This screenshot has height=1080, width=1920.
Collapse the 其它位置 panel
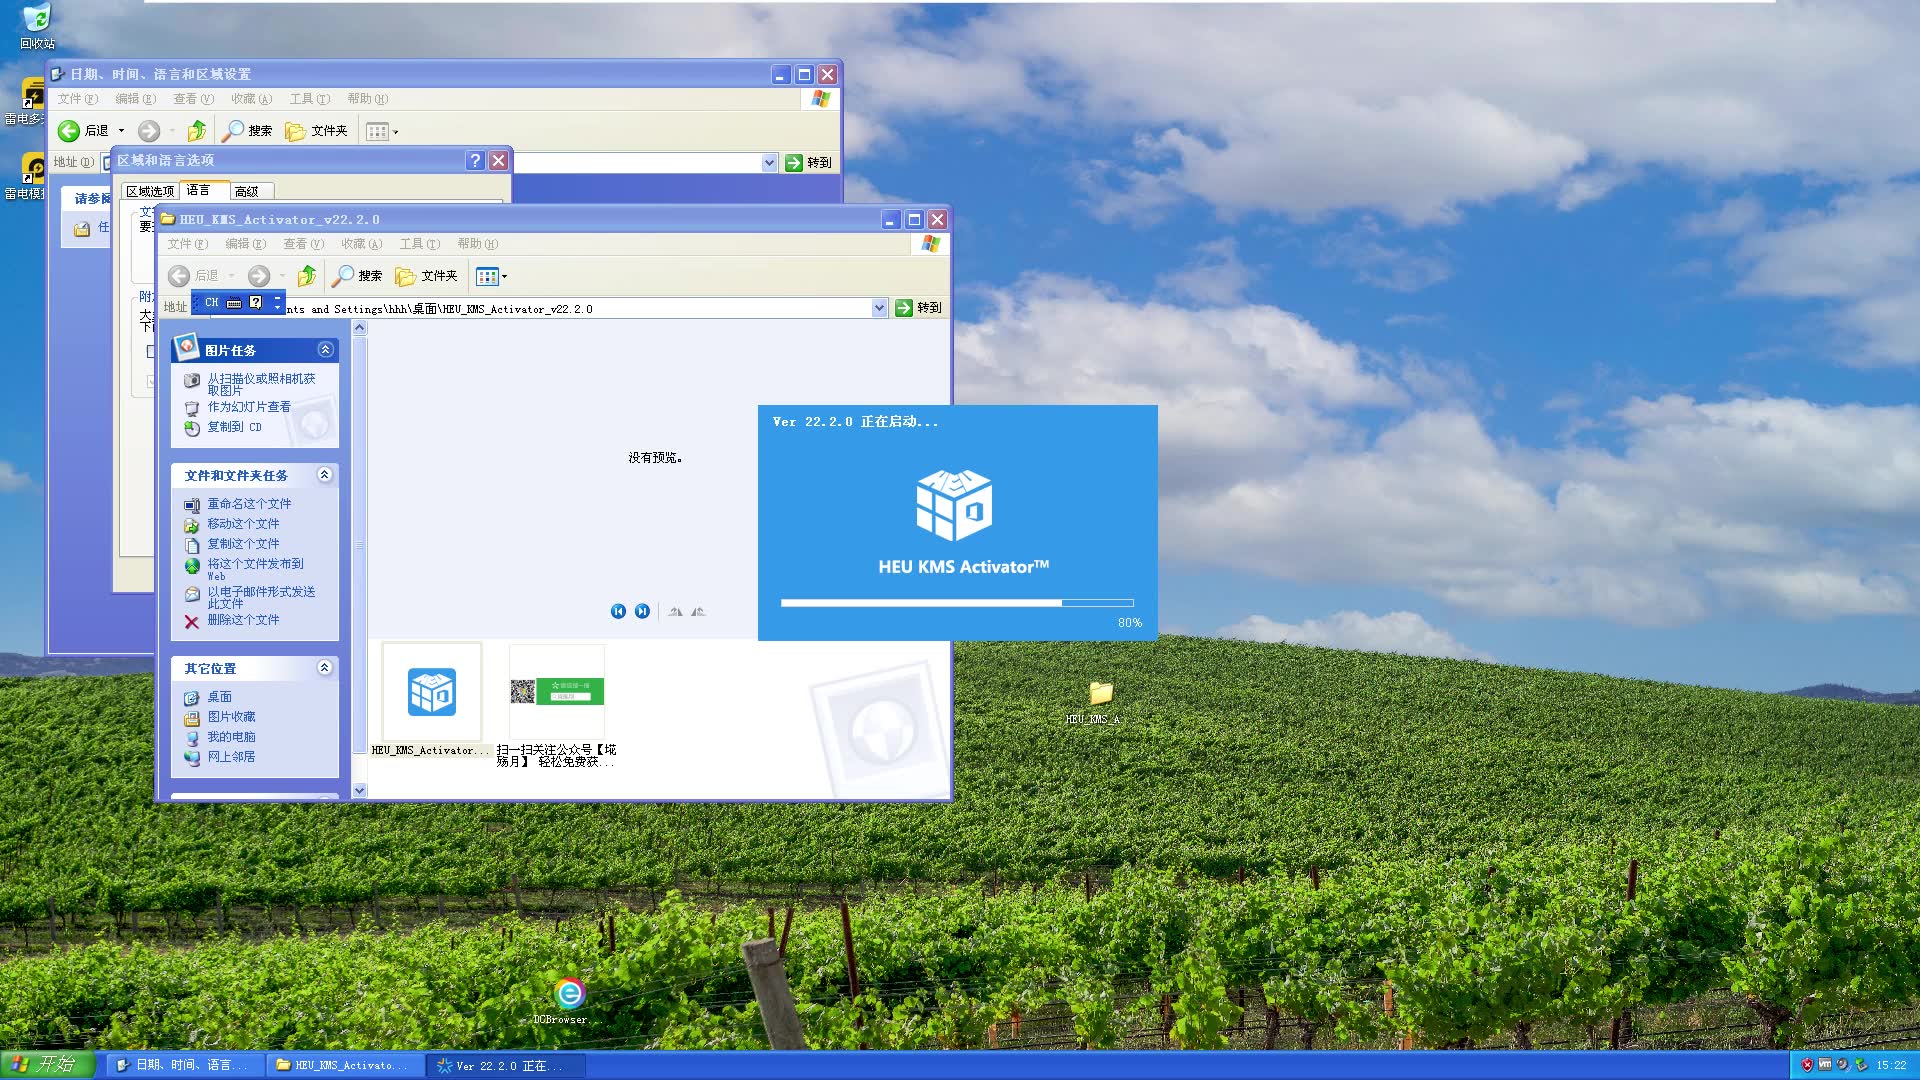click(325, 667)
